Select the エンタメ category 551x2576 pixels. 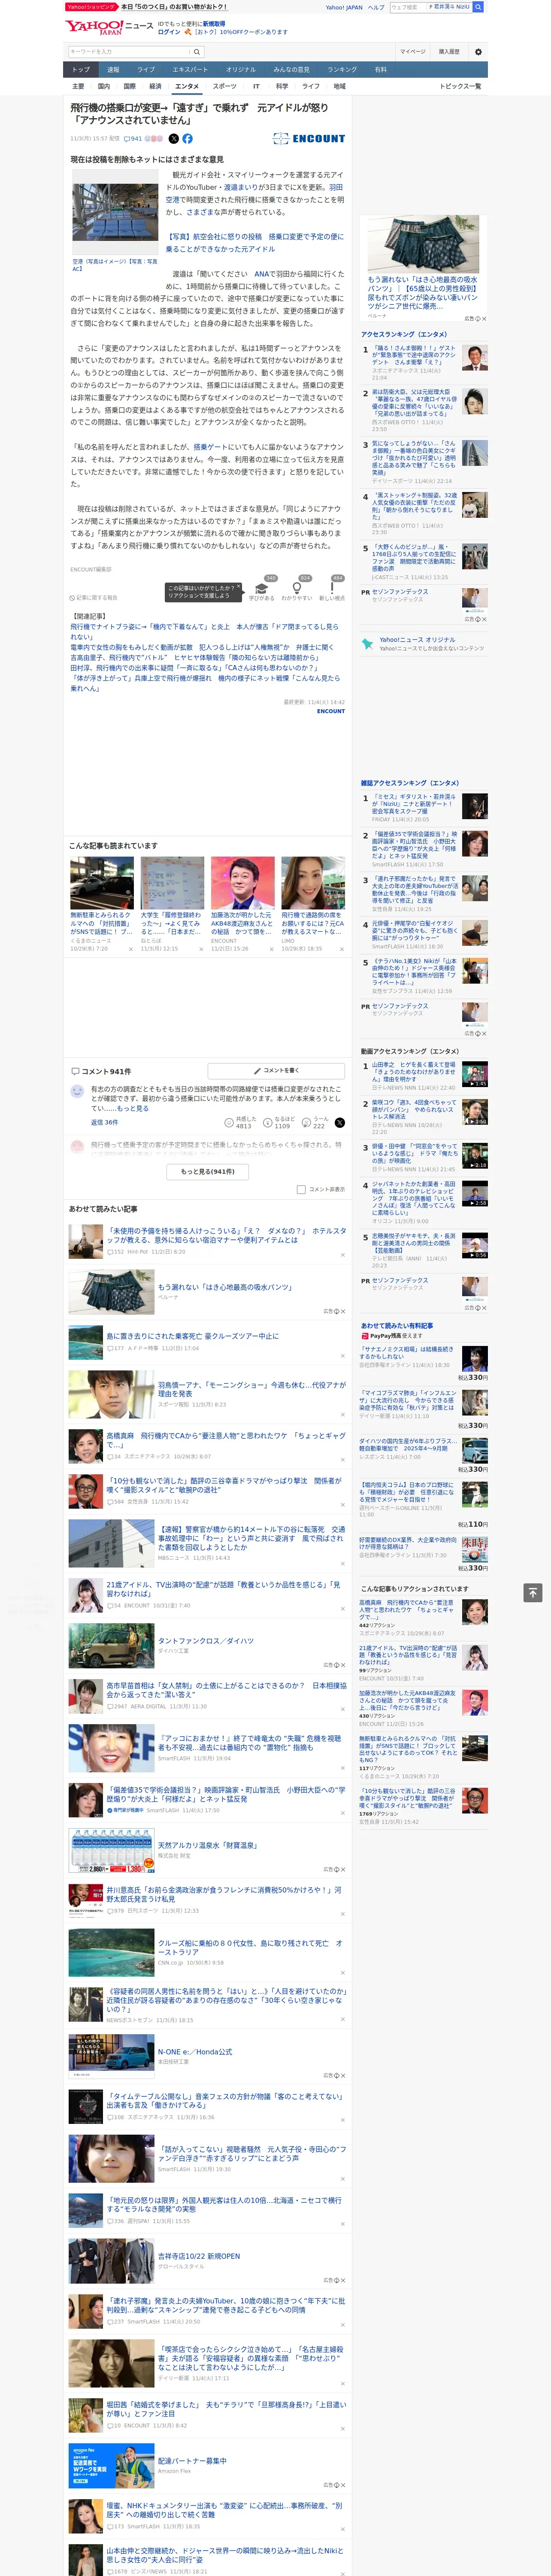pyautogui.click(x=187, y=86)
